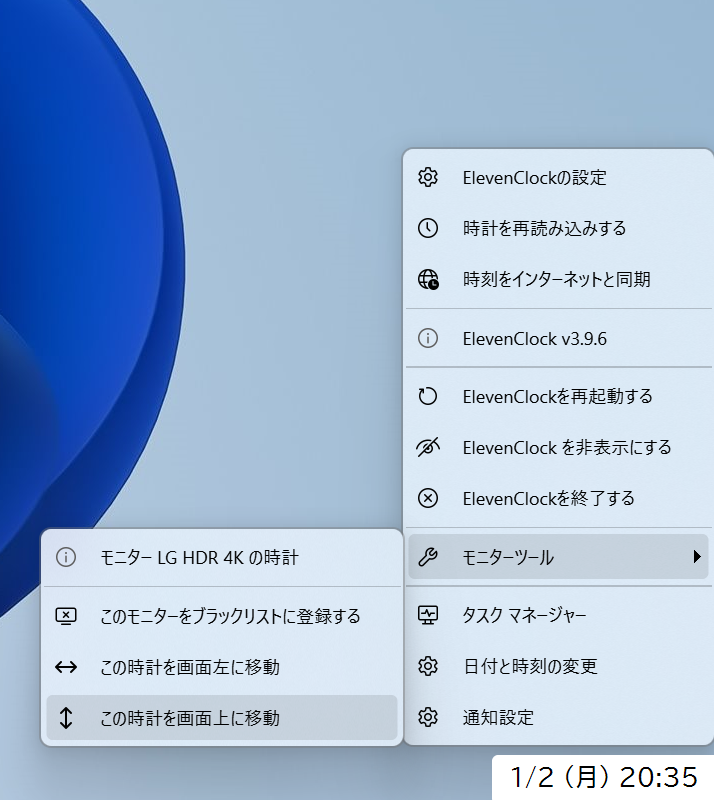This screenshot has height=800, width=714.
Task: Open 通知設定
Action: [558, 717]
